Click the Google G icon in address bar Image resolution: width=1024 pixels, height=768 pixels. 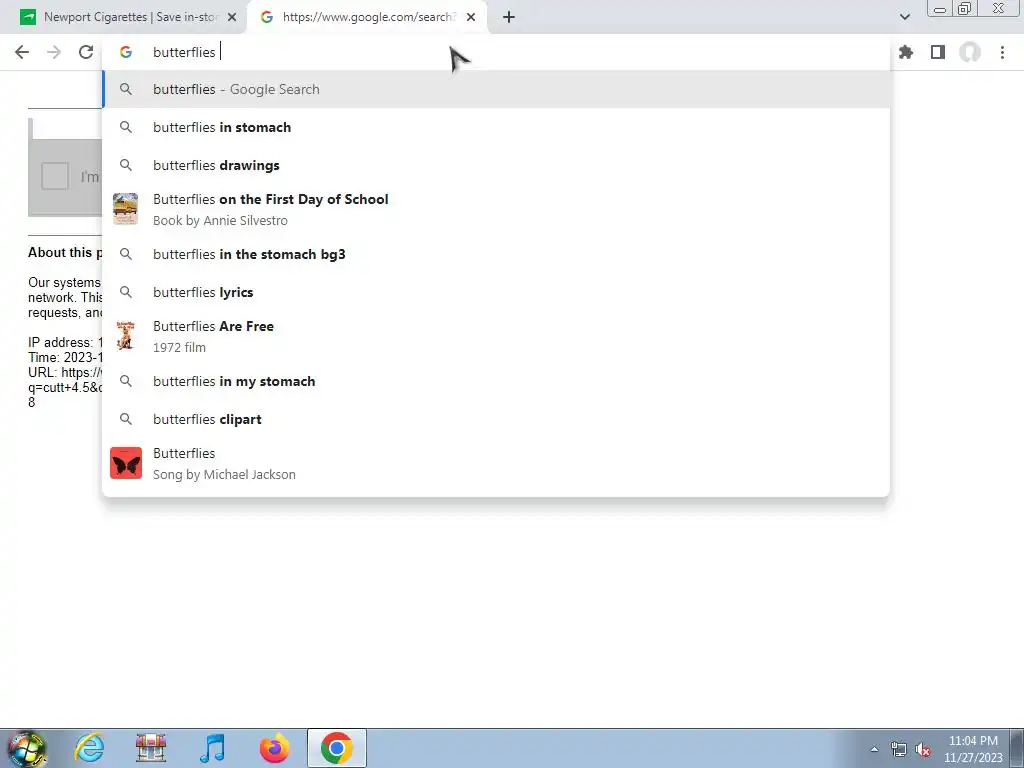pos(126,52)
